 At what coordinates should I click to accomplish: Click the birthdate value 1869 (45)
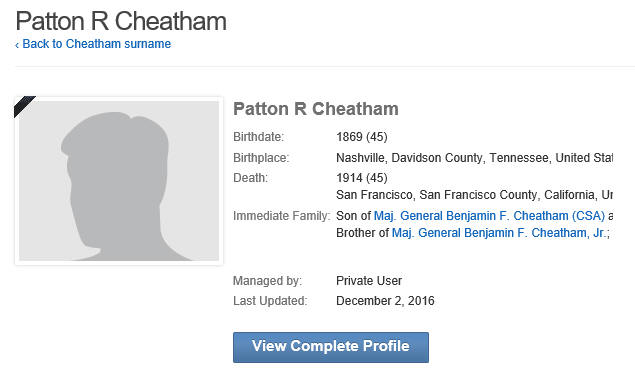pos(362,137)
